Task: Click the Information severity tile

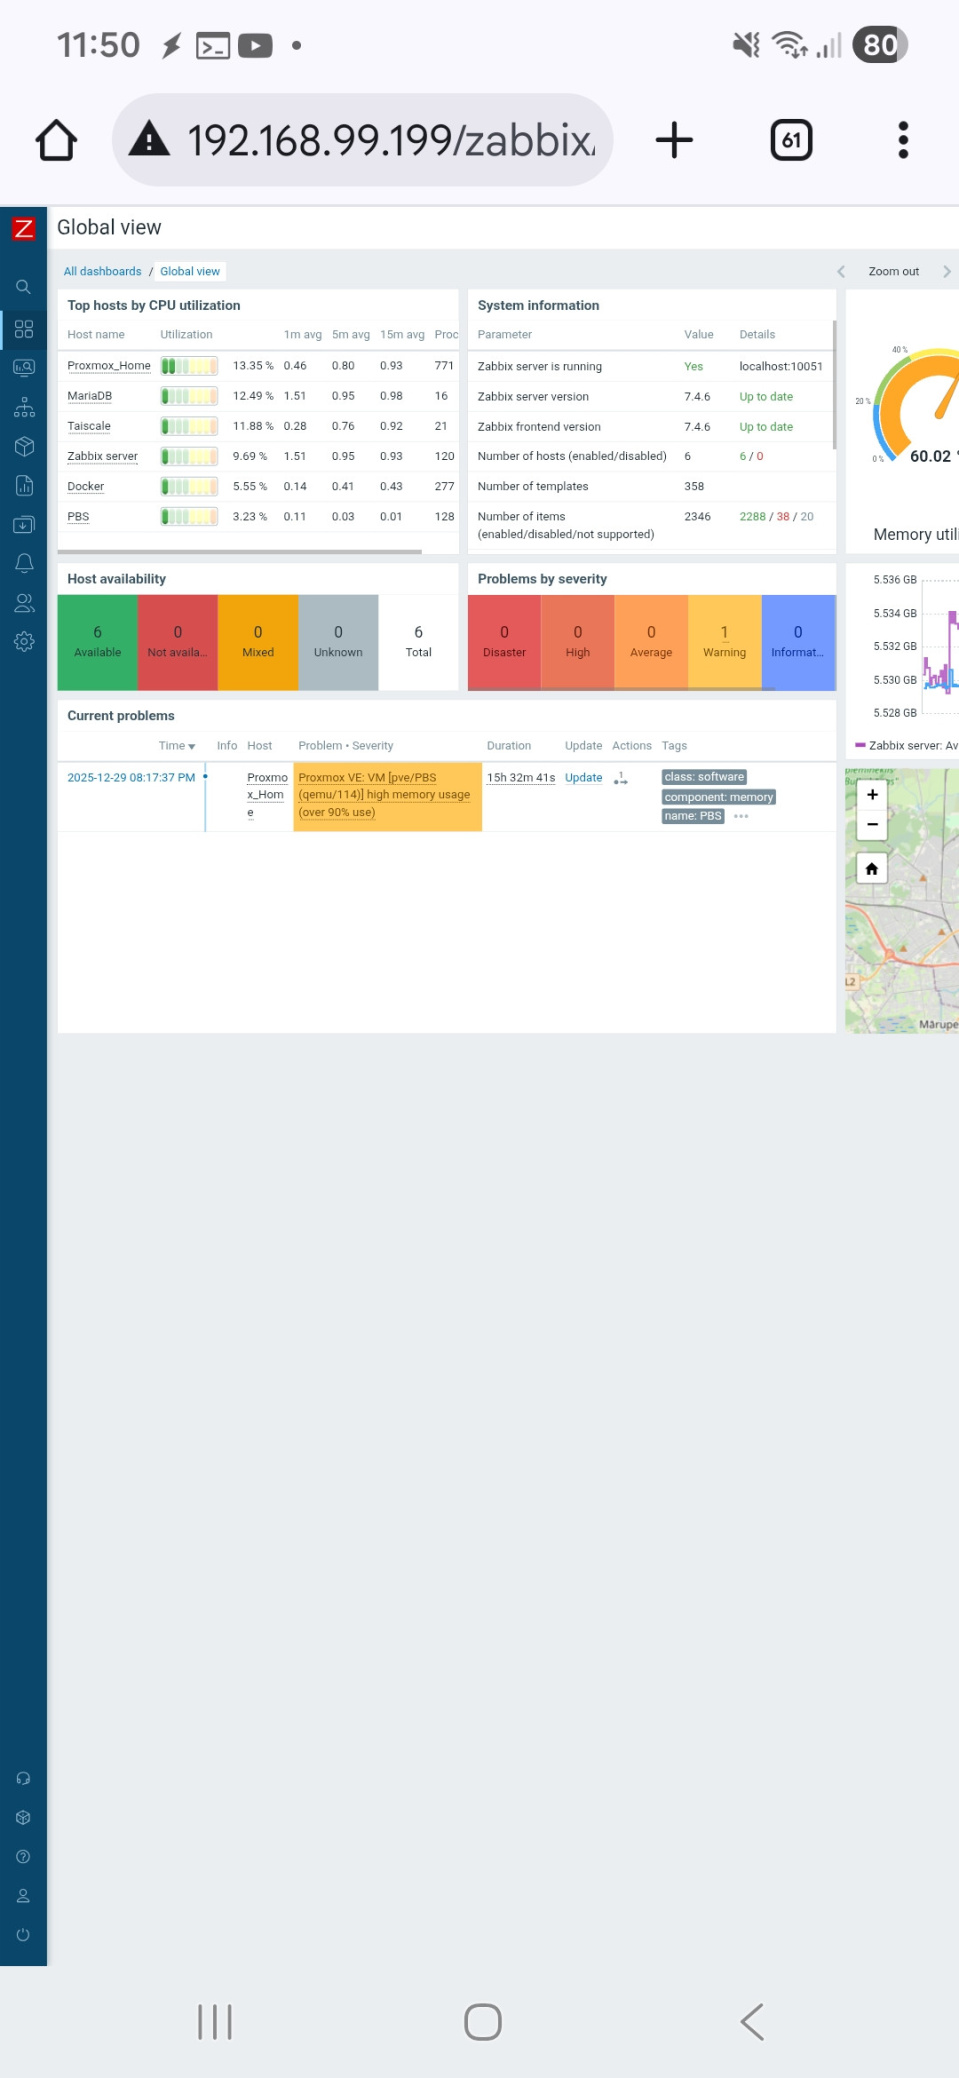Action: [x=798, y=642]
